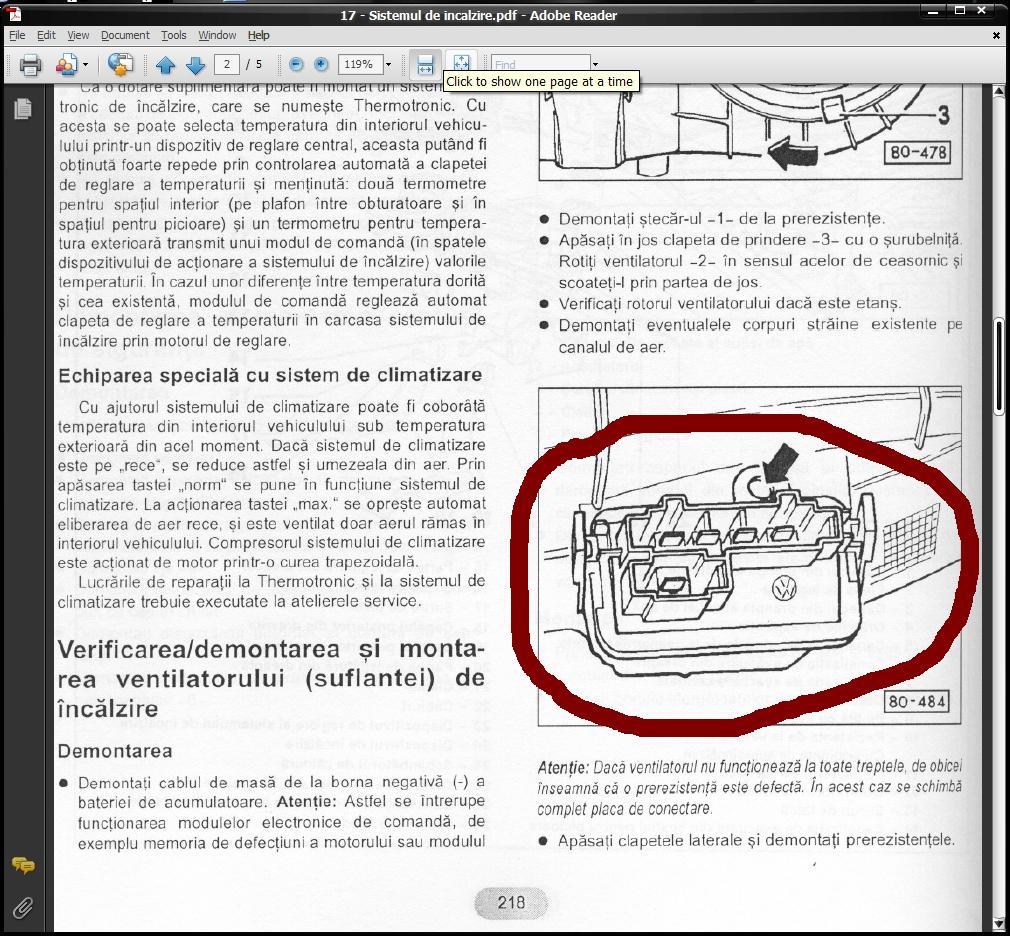Image resolution: width=1010 pixels, height=936 pixels.
Task: Click the globe-and-page web conference icon
Action: coord(120,64)
